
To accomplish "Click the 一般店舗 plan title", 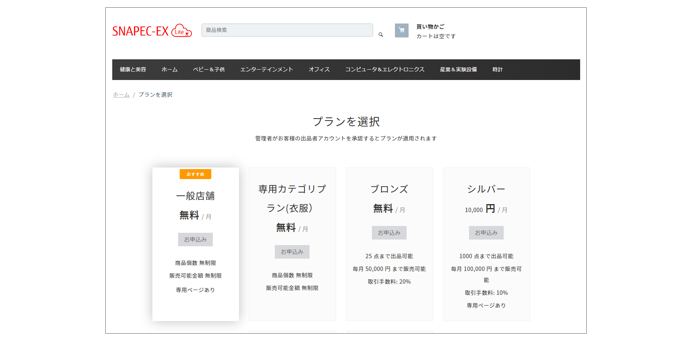I will pos(195,196).
